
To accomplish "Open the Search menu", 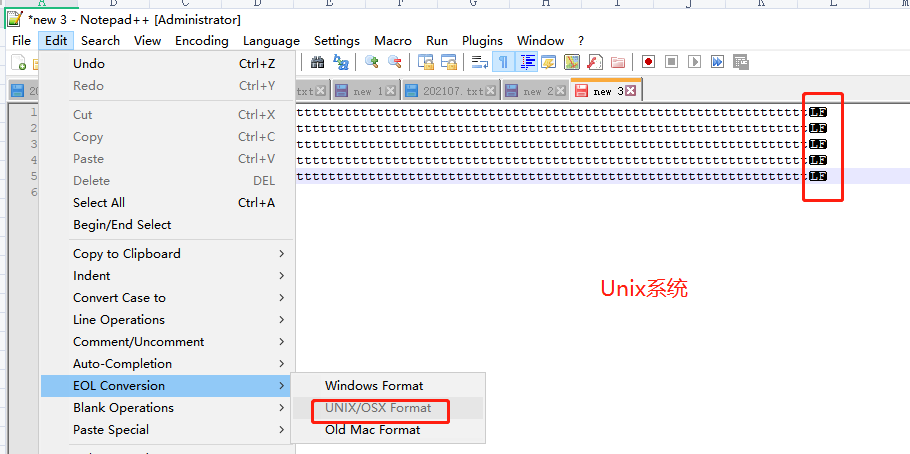I will click(100, 41).
